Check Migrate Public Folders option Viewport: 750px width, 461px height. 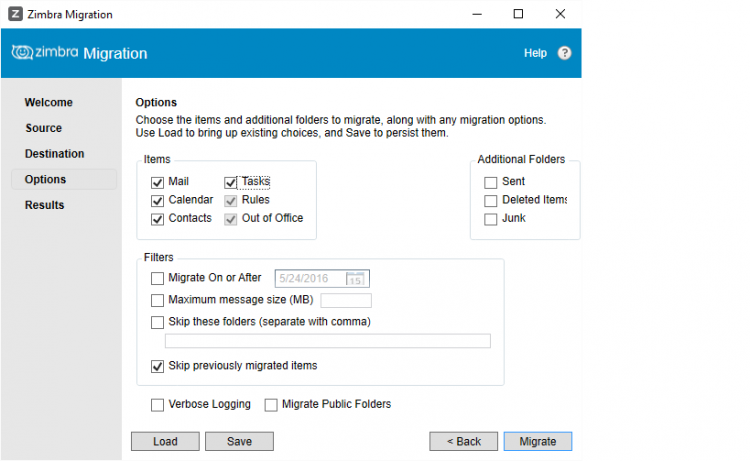coord(271,405)
